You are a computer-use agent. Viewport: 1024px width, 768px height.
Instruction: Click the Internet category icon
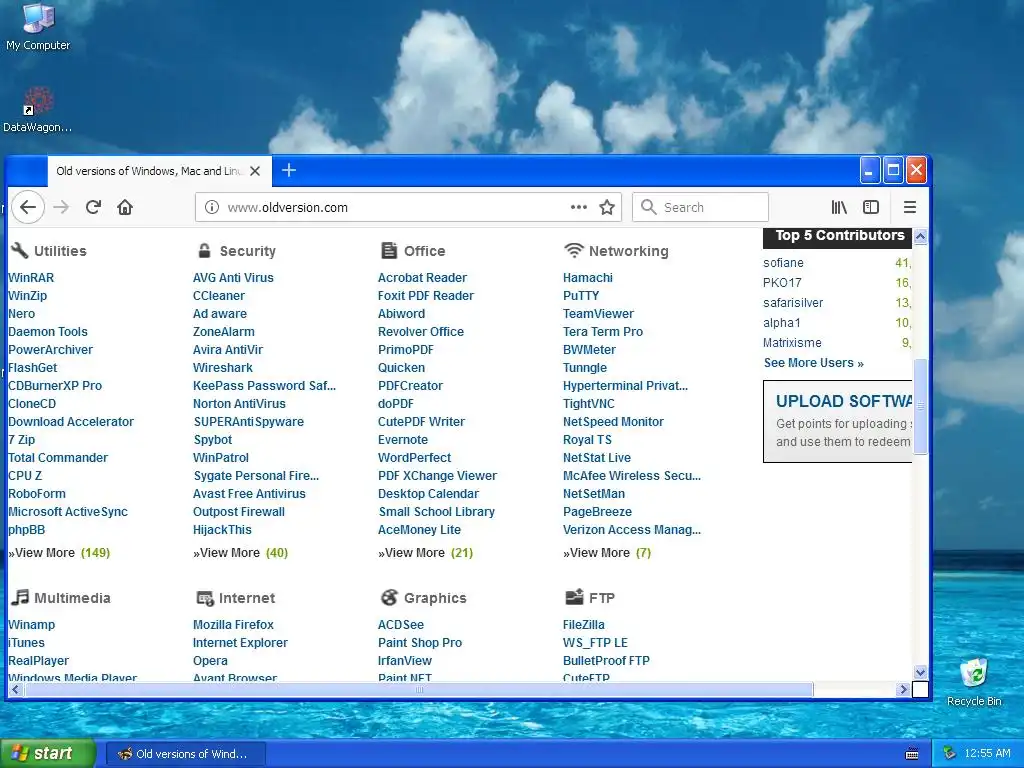tap(205, 598)
